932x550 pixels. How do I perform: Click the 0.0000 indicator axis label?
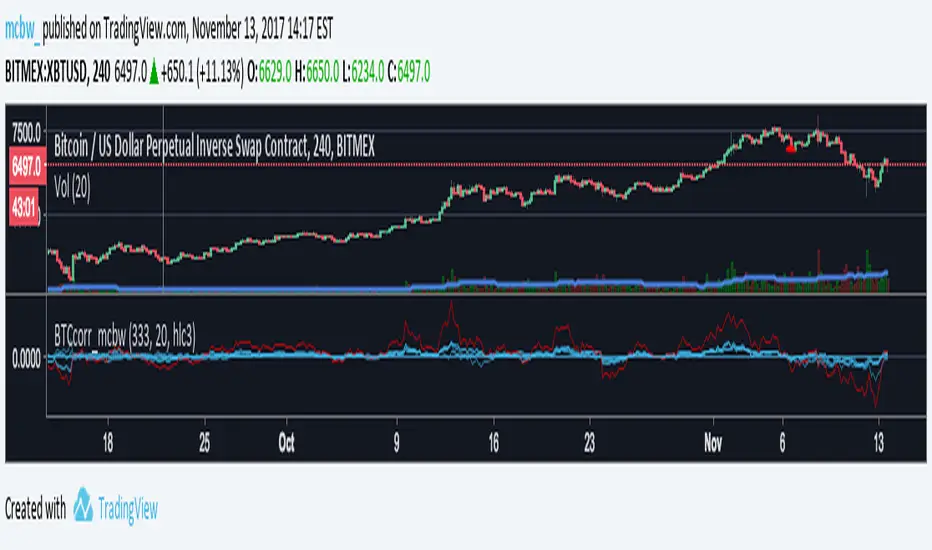(x=27, y=359)
